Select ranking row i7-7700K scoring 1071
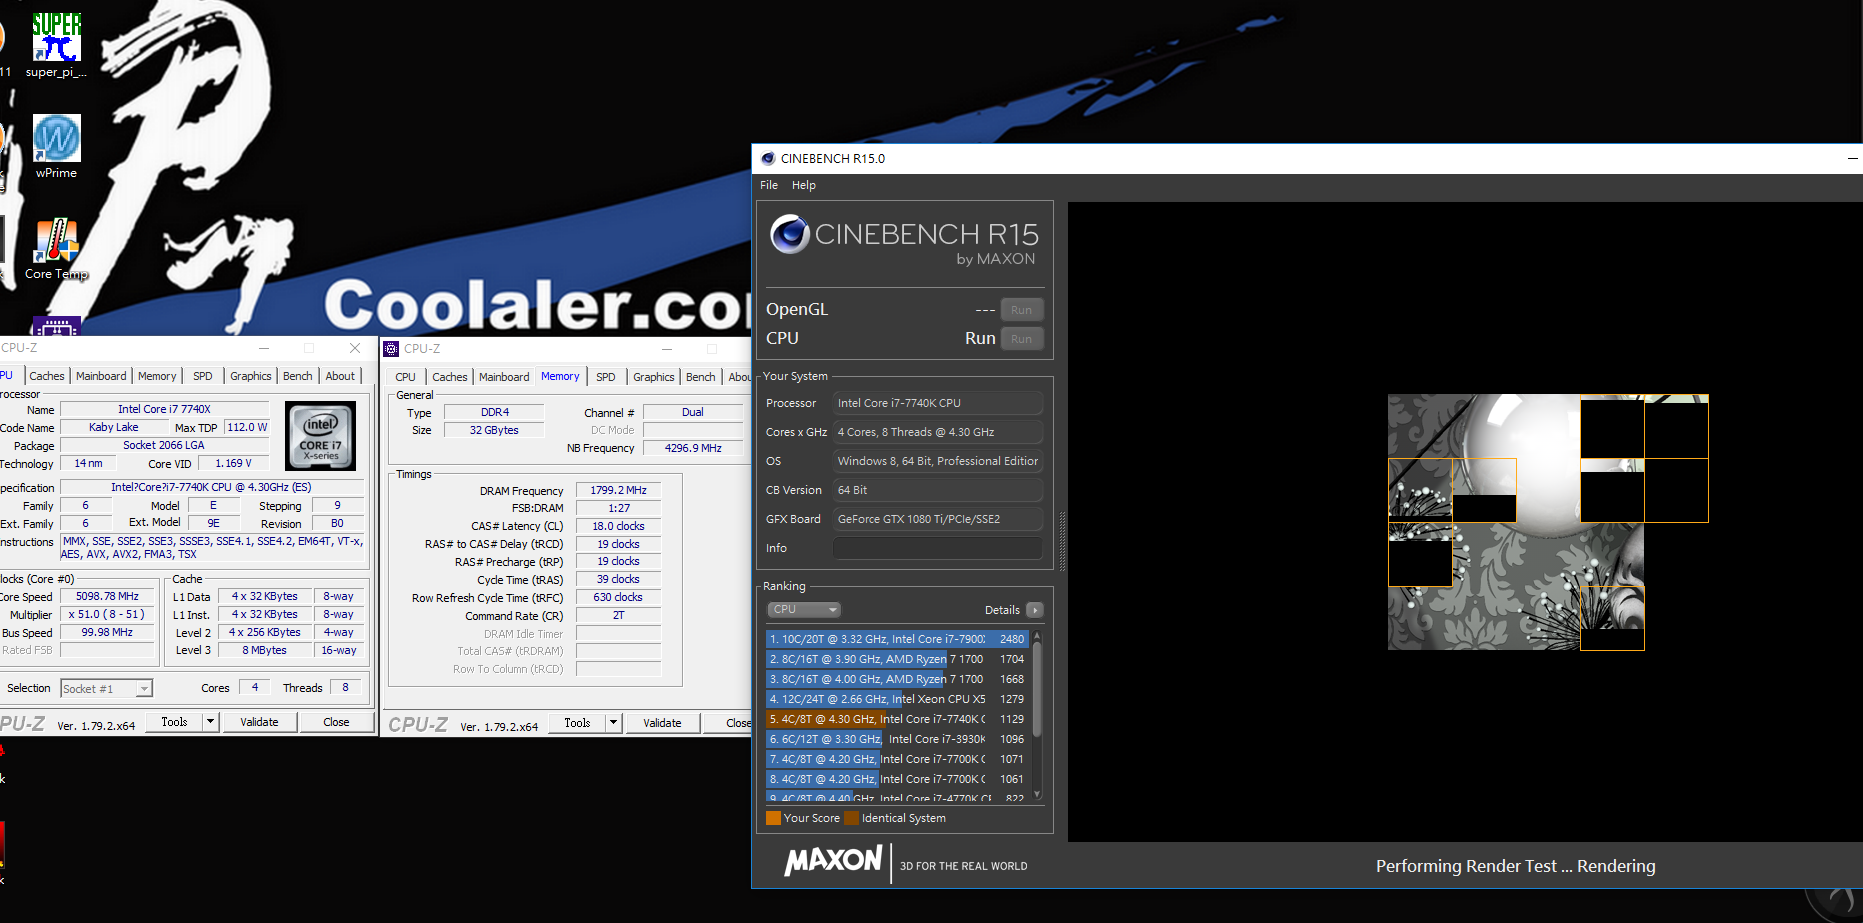 click(897, 759)
